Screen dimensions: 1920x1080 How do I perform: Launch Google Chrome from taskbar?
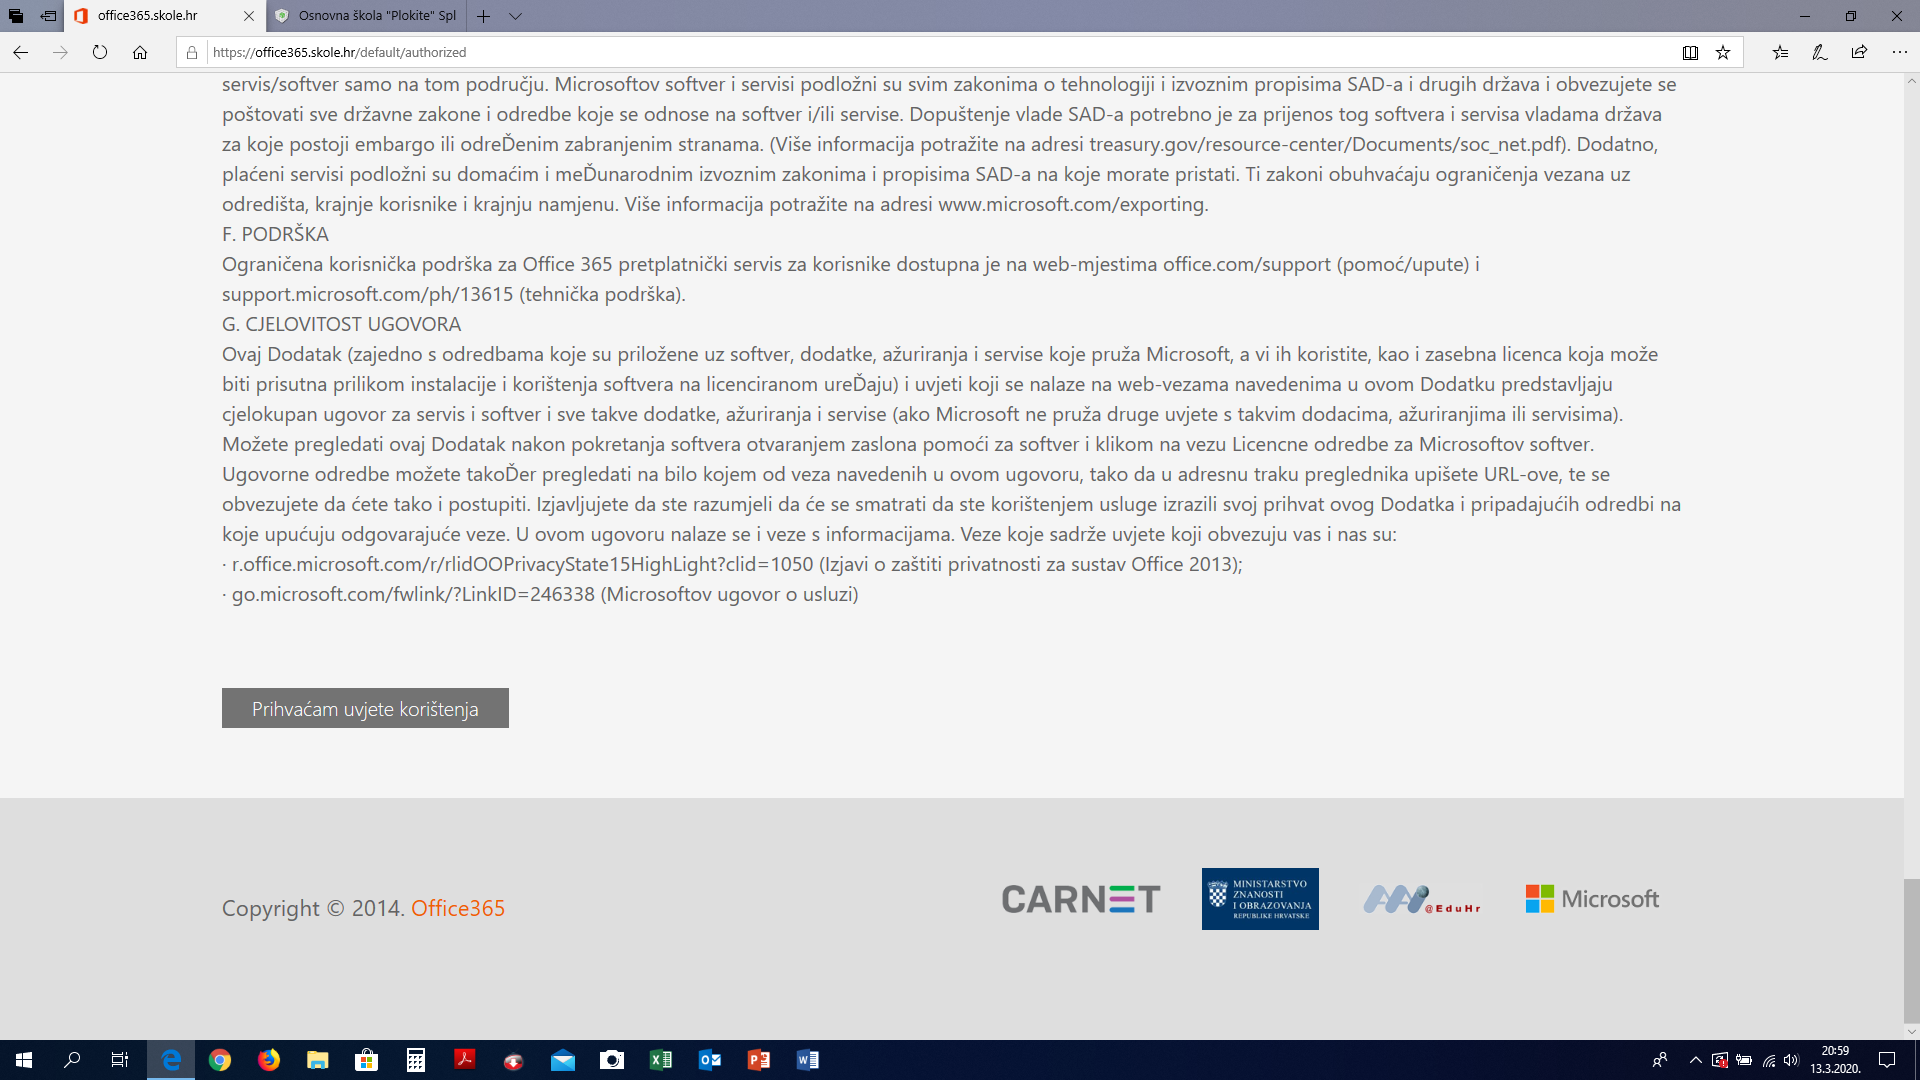click(x=220, y=1060)
